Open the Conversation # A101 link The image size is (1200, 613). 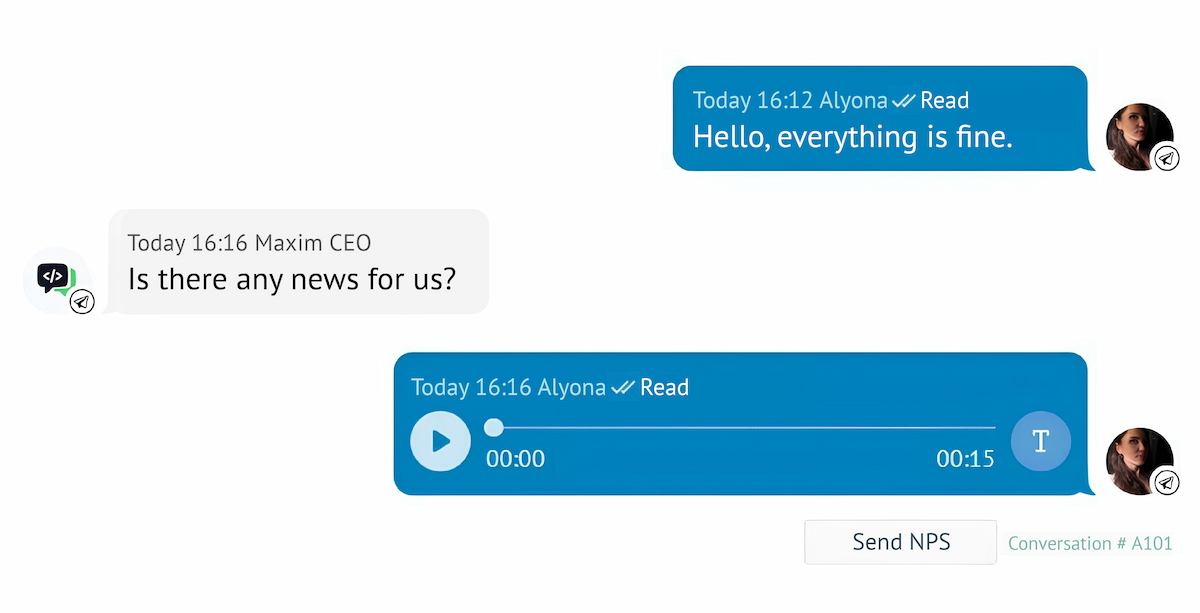1090,544
